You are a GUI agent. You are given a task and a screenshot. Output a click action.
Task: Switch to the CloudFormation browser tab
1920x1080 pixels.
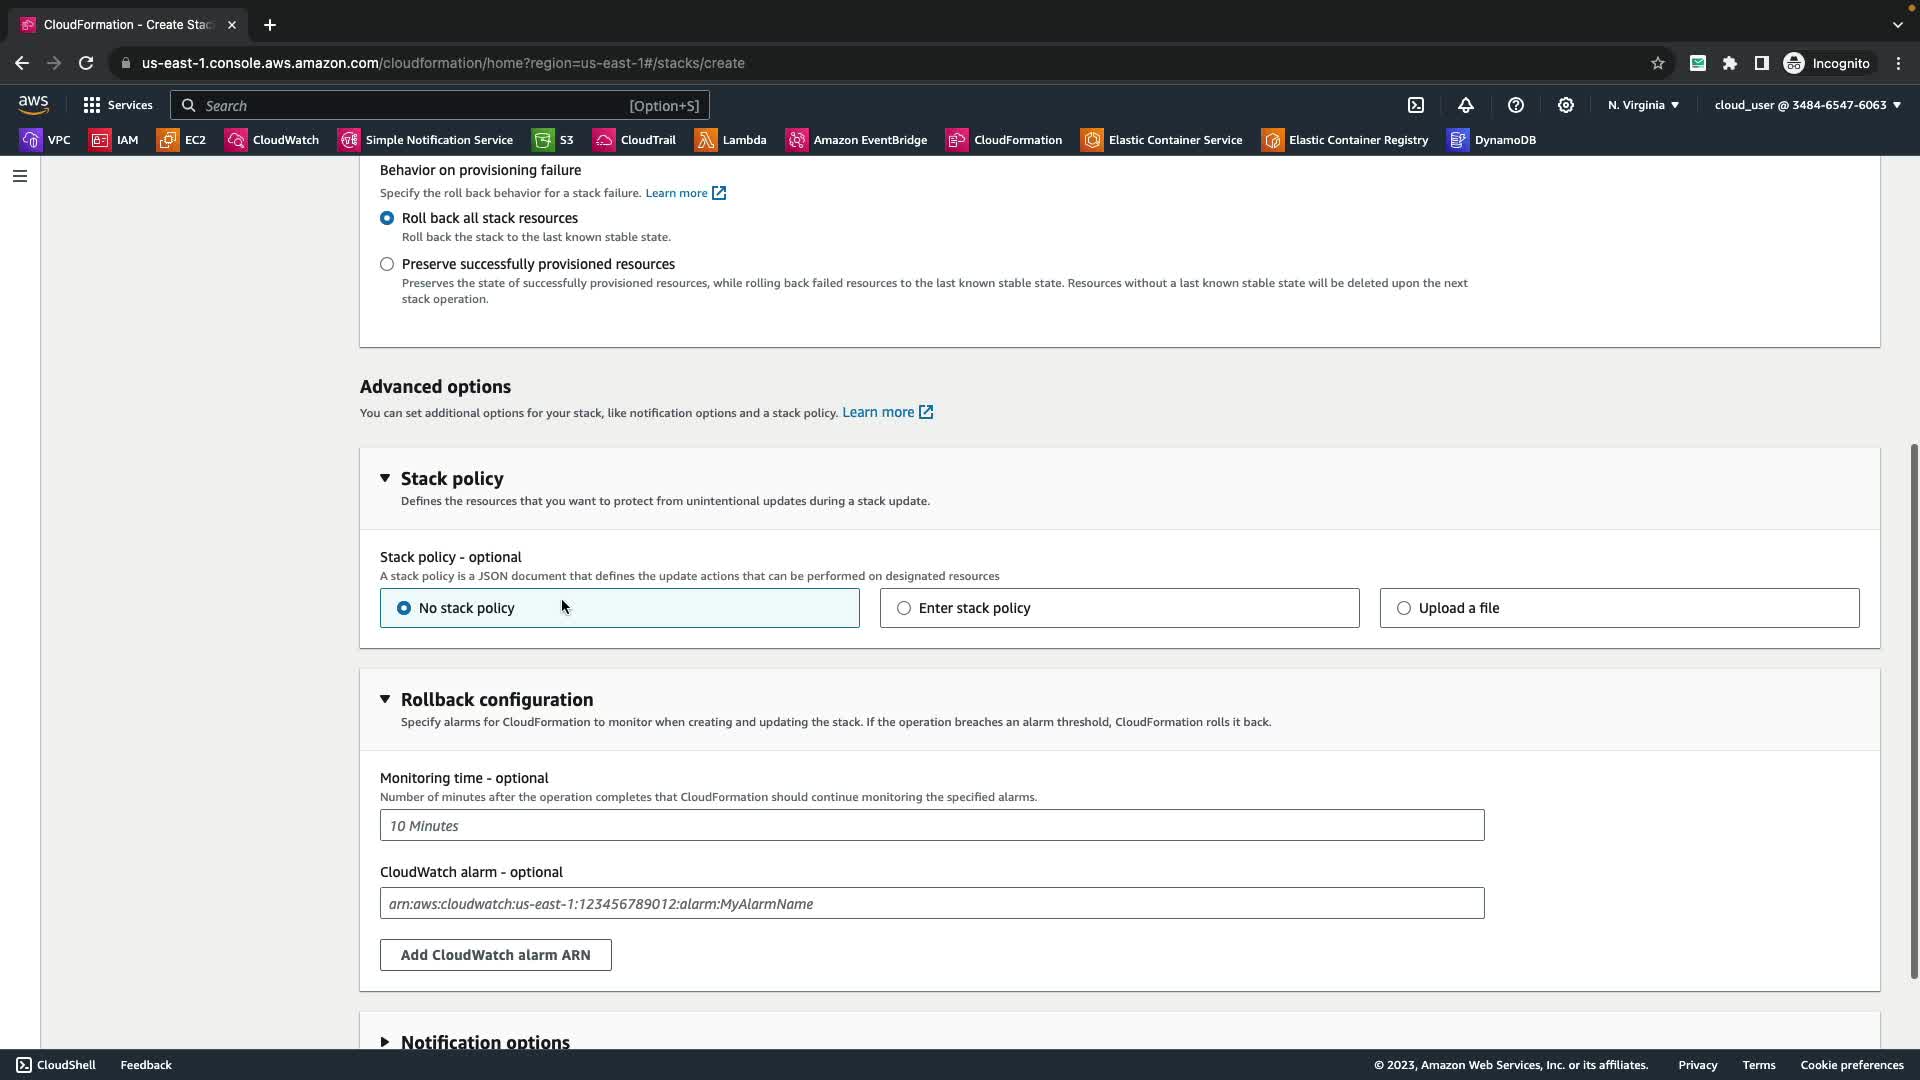pyautogui.click(x=128, y=24)
